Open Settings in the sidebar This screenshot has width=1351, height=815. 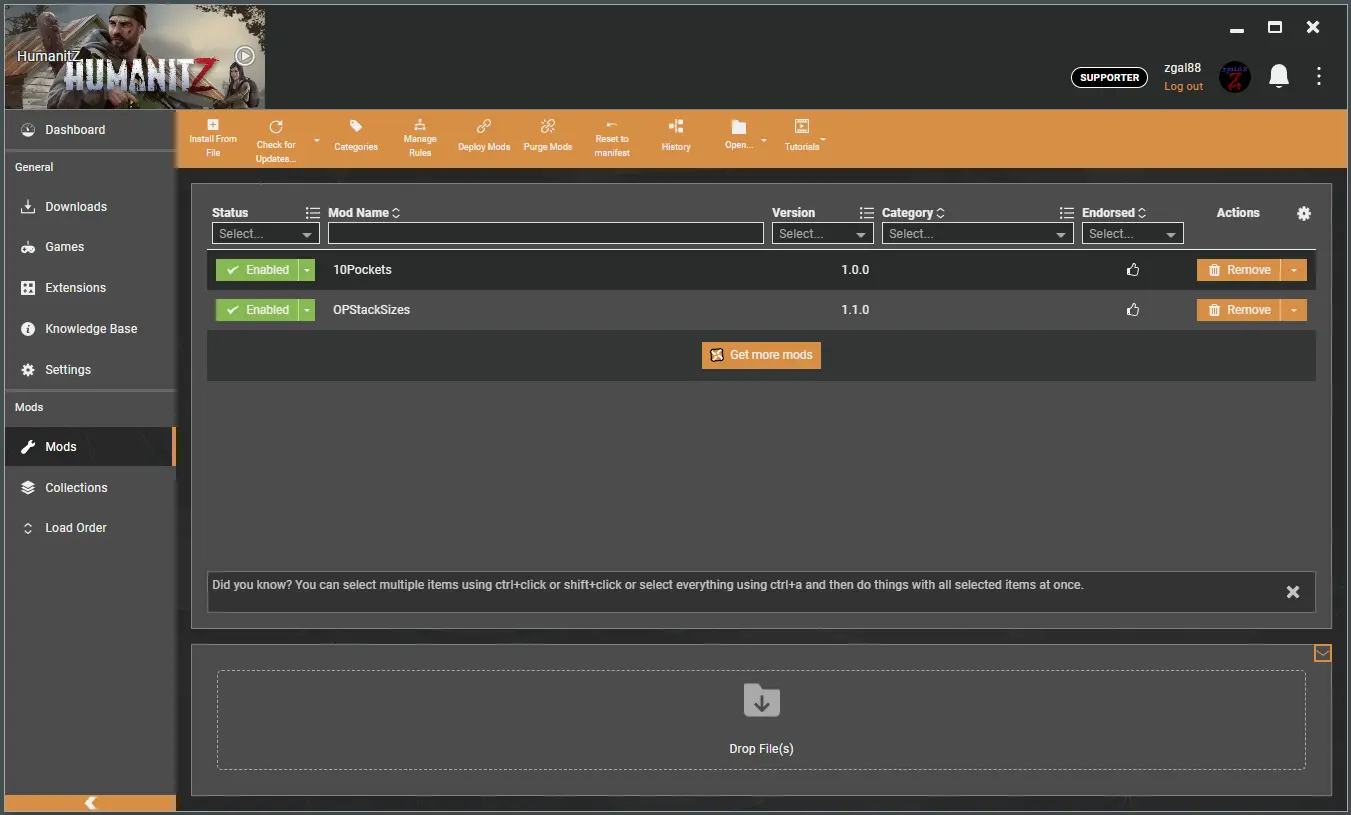(90, 370)
